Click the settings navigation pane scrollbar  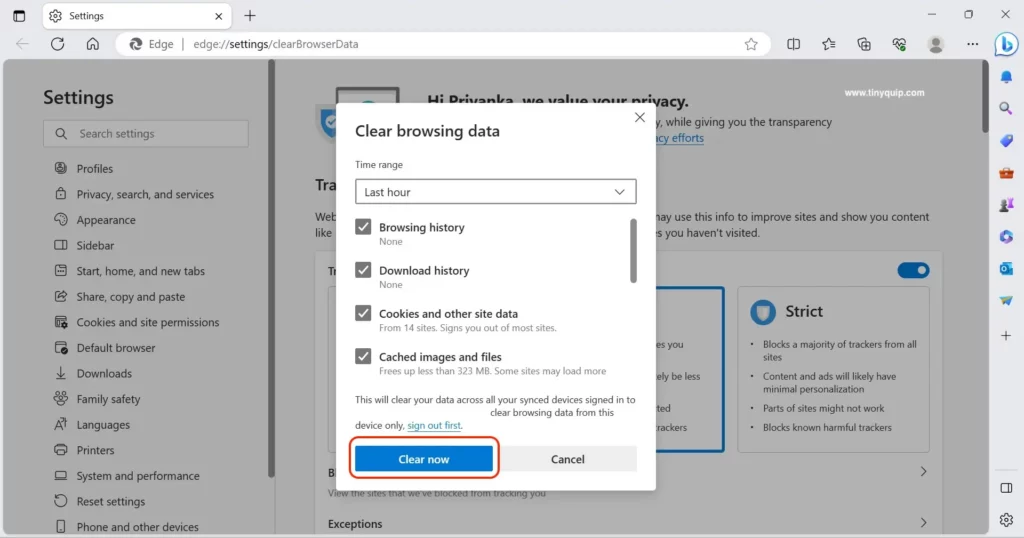pyautogui.click(x=271, y=268)
